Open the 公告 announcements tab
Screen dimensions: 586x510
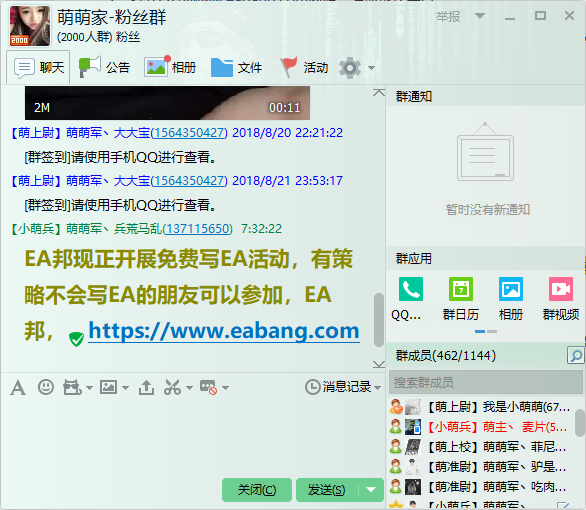coord(104,68)
